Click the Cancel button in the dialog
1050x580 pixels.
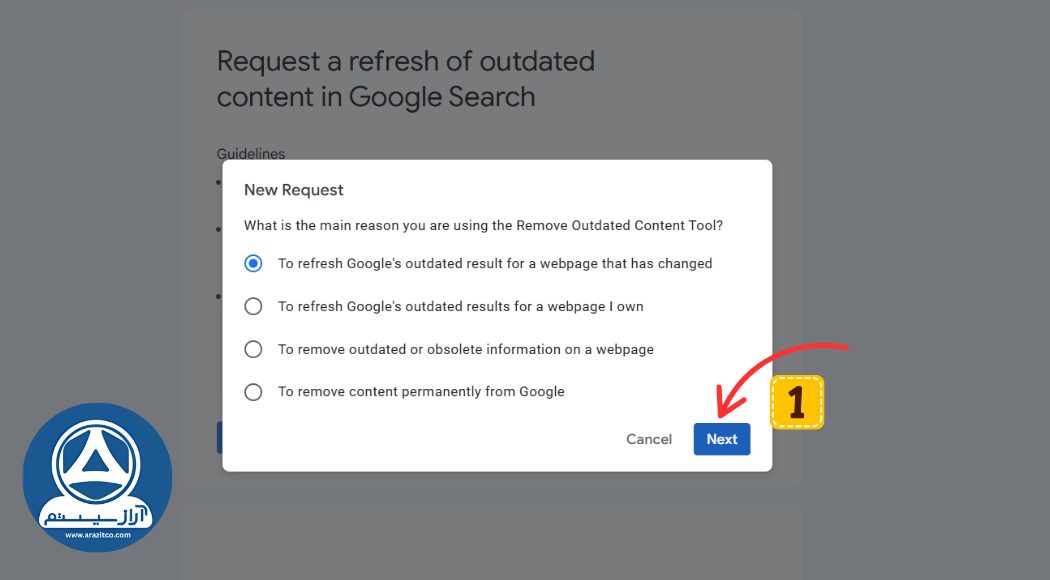pyautogui.click(x=649, y=439)
